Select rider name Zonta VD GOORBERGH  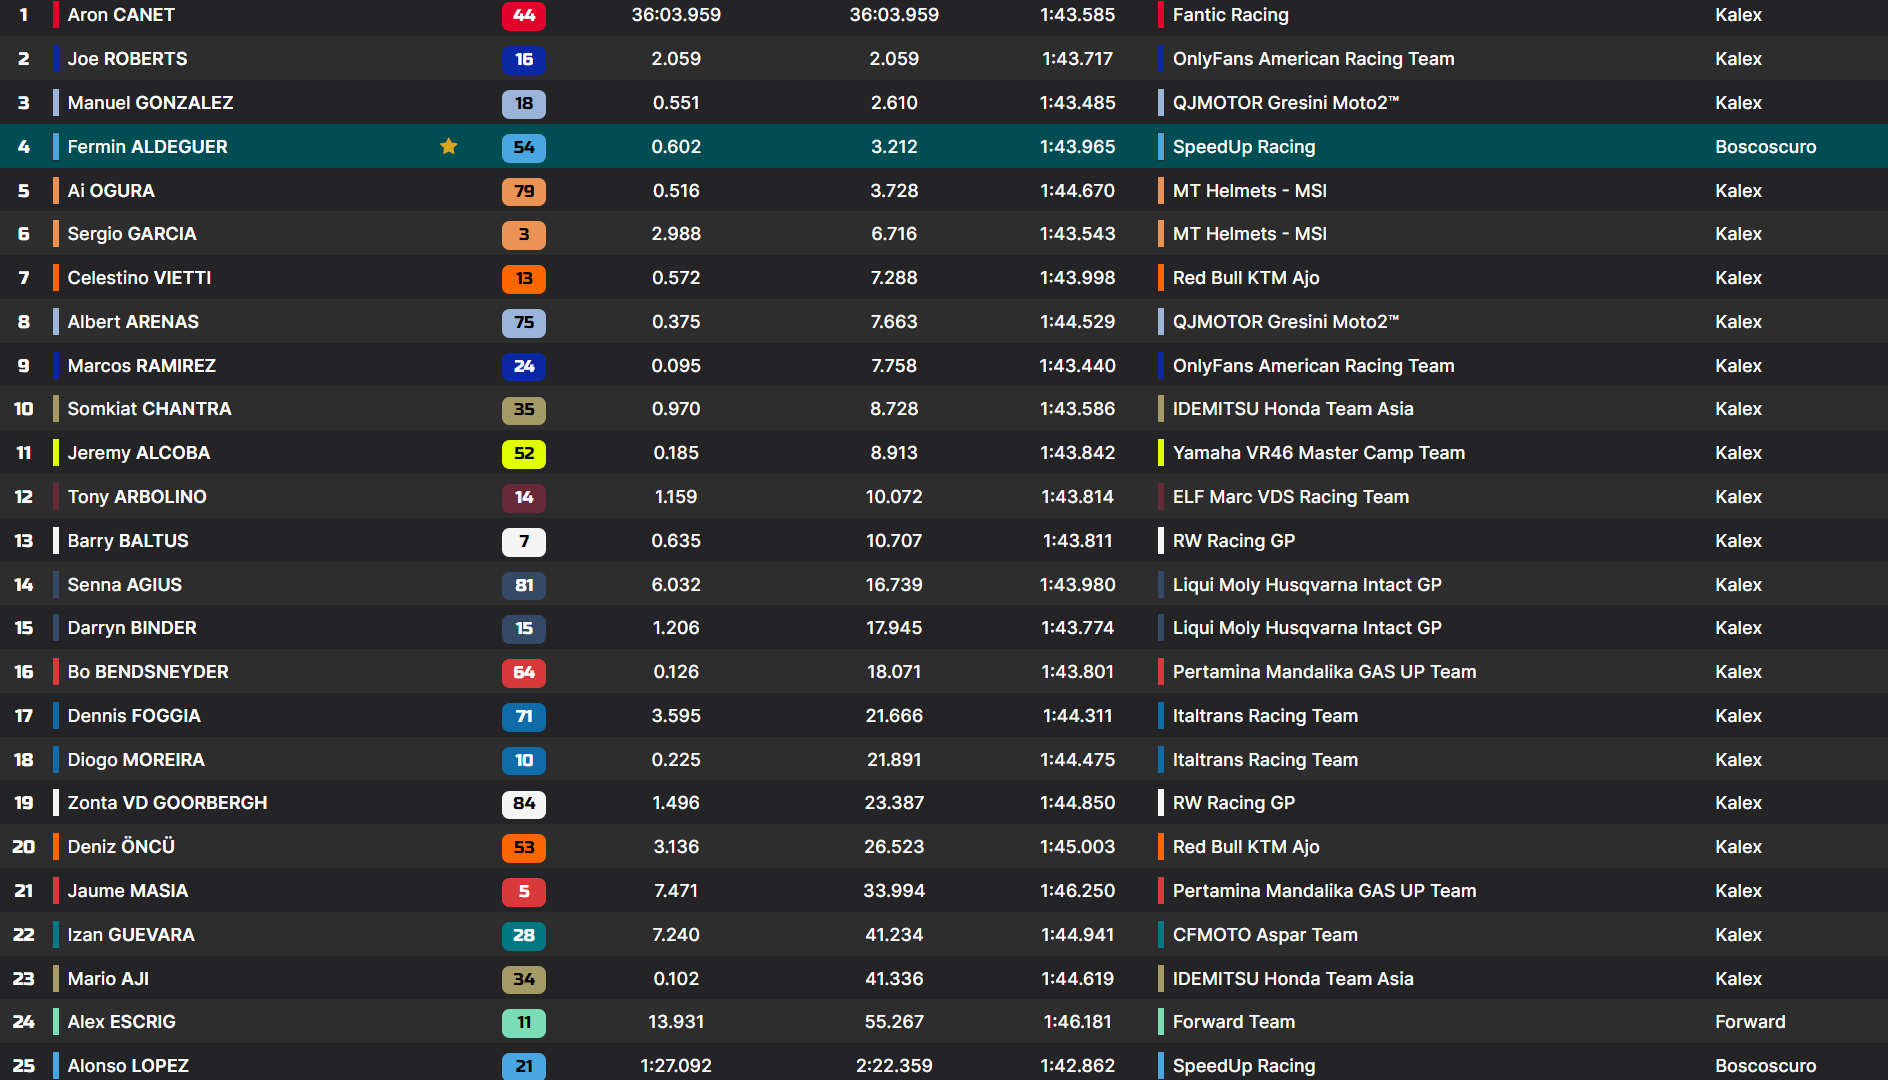coord(167,803)
